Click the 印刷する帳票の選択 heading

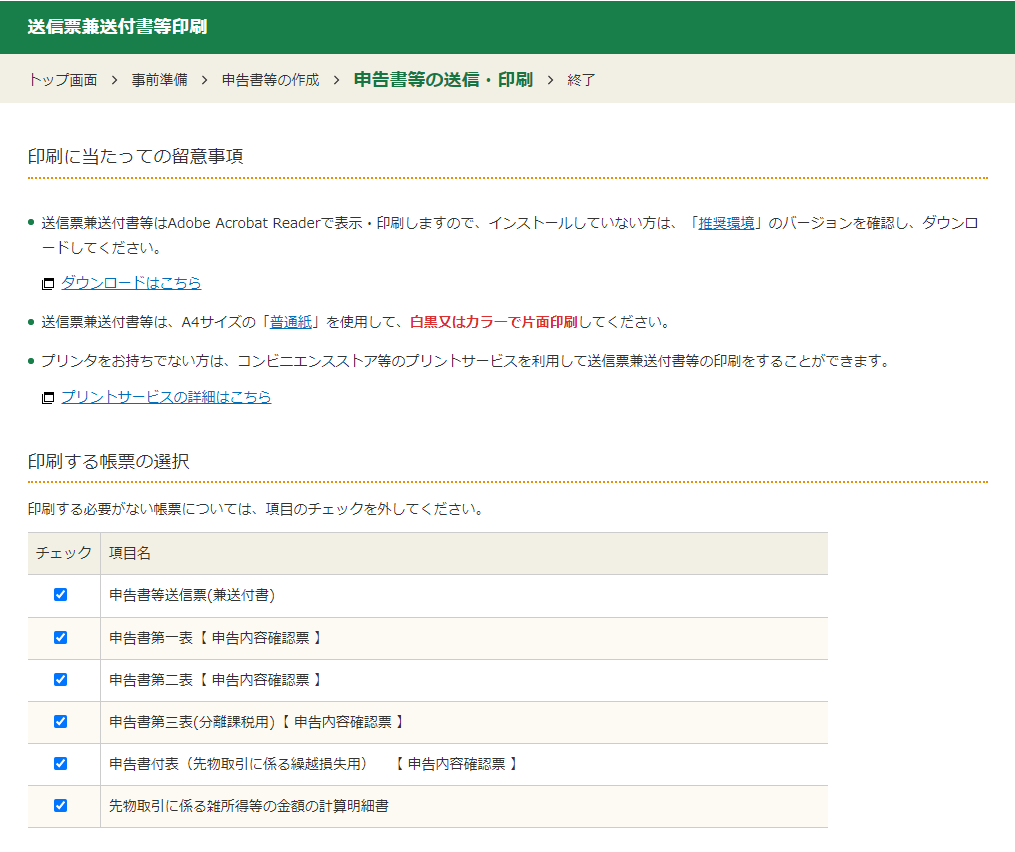click(x=108, y=462)
